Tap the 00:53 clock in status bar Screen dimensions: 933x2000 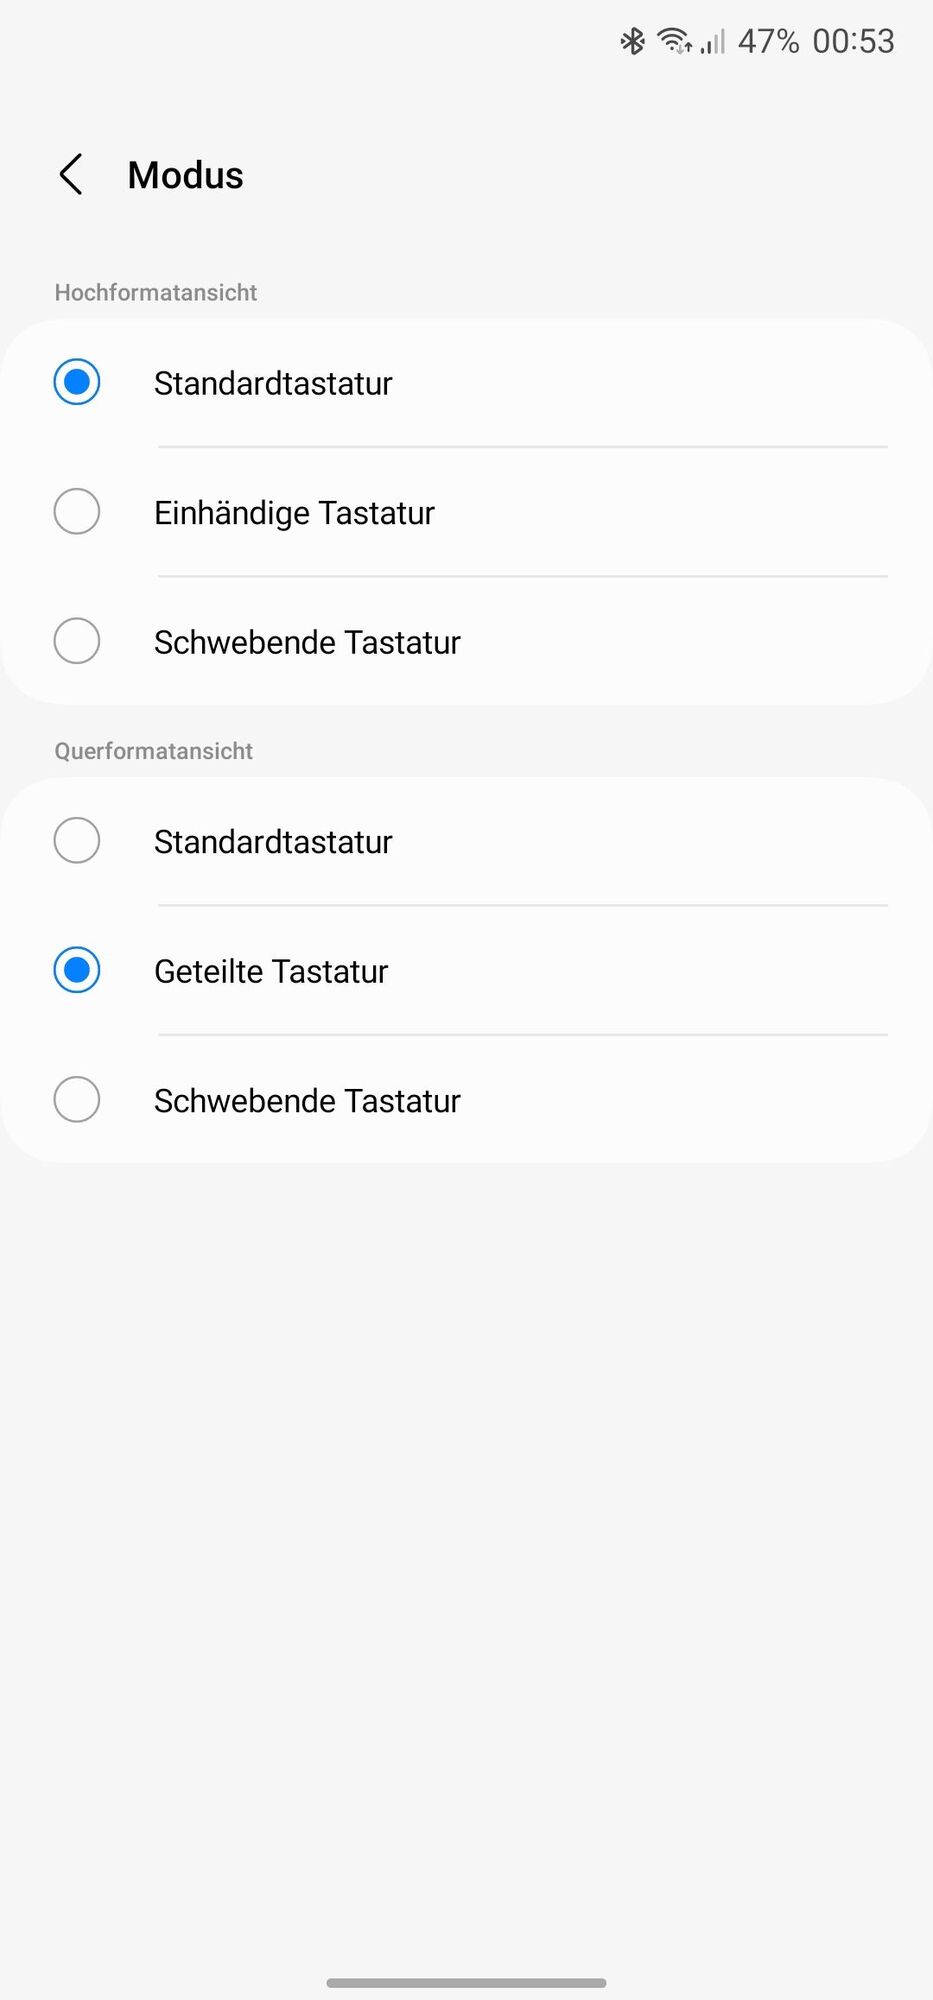[x=853, y=41]
